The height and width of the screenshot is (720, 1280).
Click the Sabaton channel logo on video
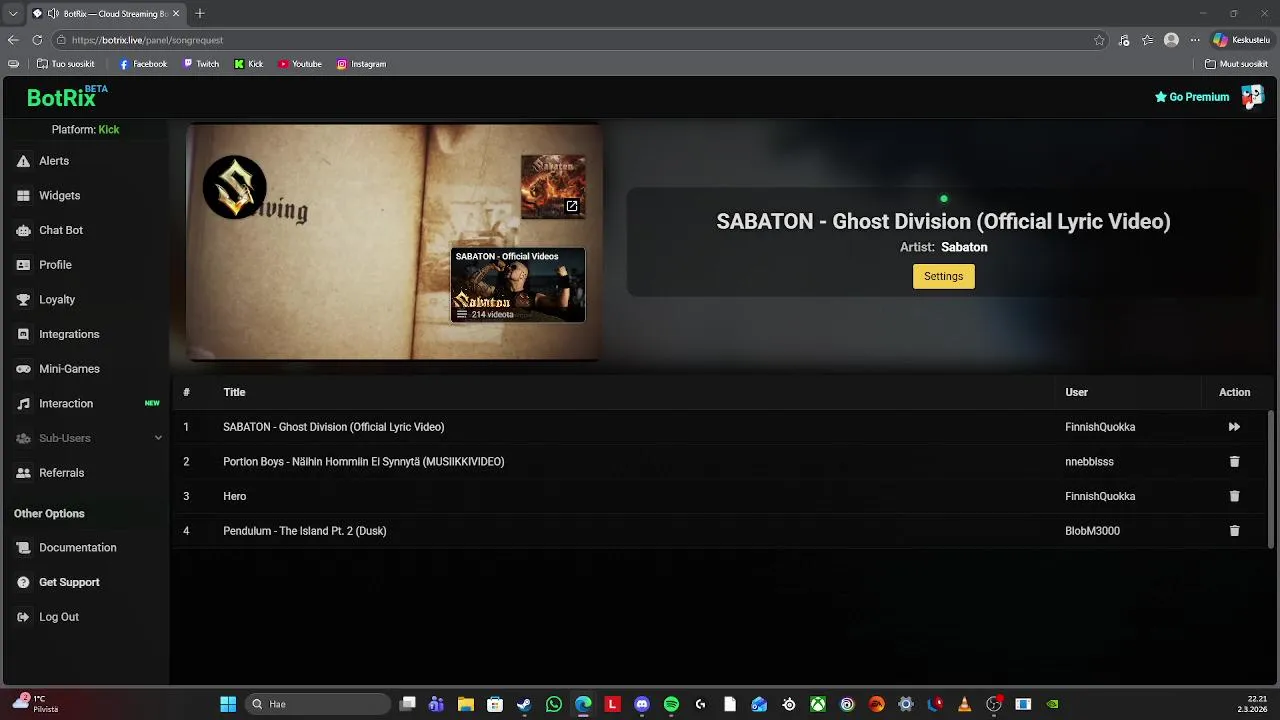click(x=235, y=187)
